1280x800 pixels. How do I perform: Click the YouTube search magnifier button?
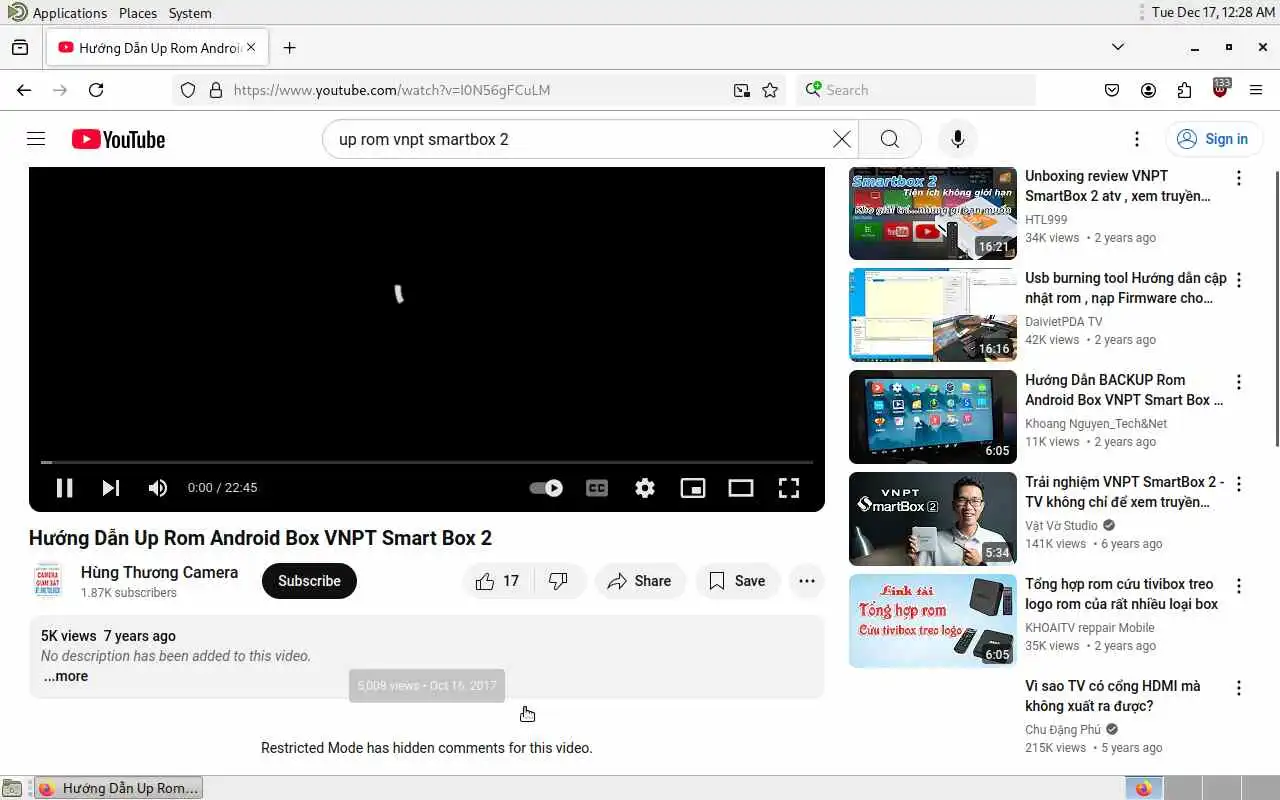[890, 139]
